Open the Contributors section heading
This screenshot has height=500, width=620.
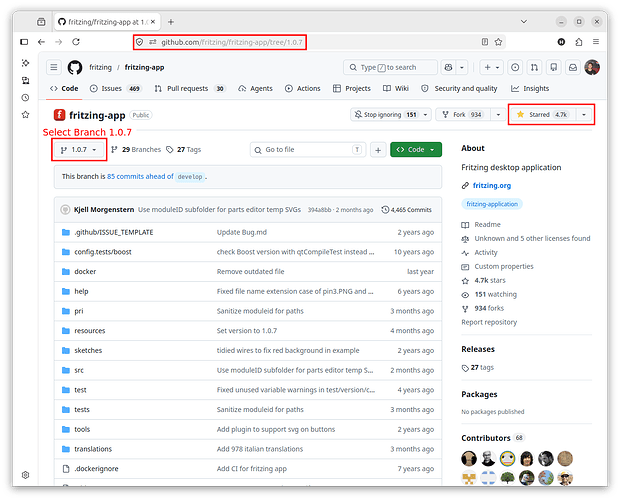[486, 438]
